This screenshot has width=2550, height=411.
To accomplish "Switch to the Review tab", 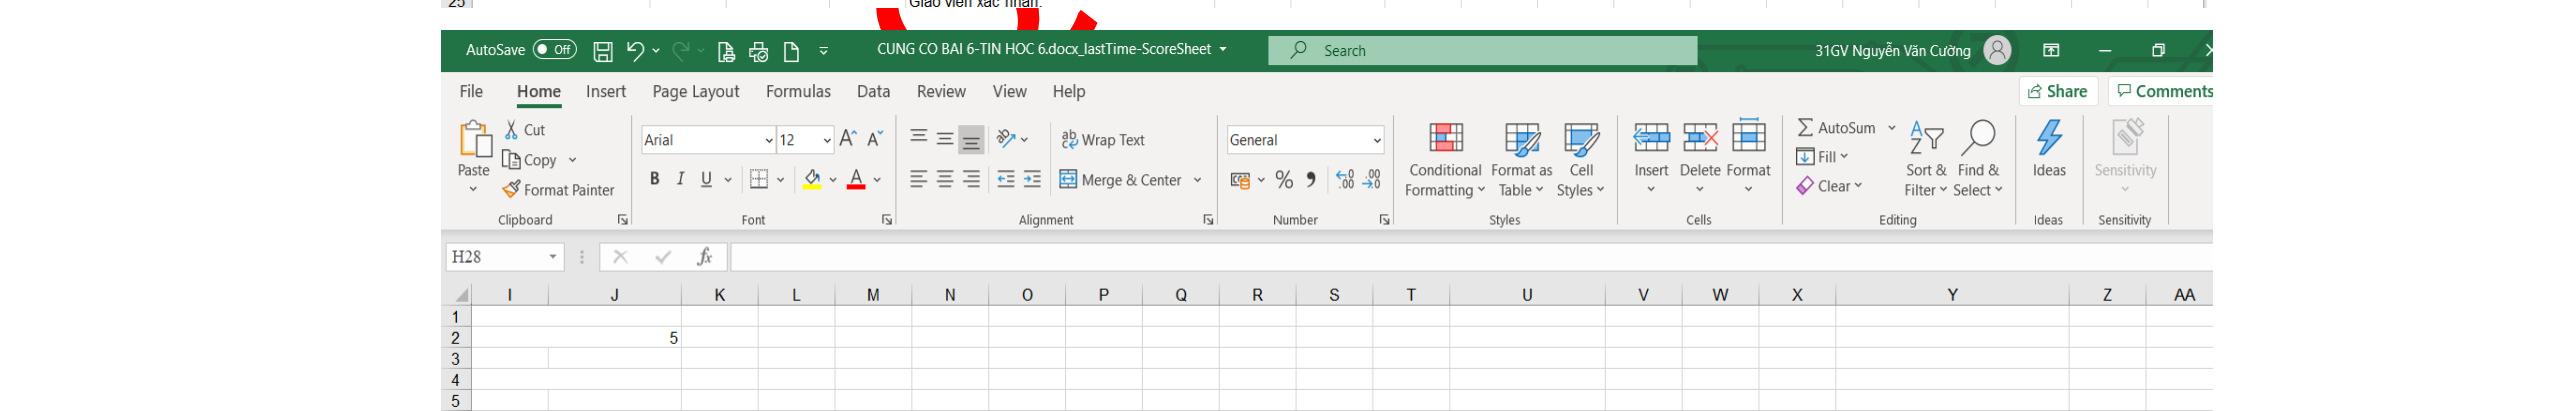I will (941, 91).
